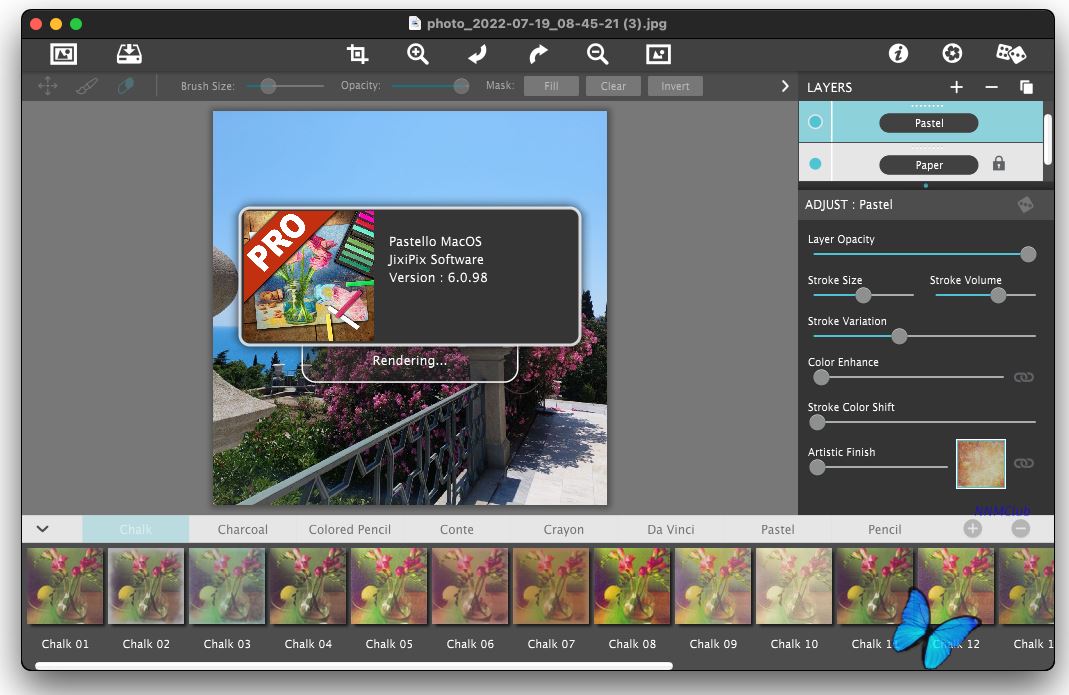Viewport: 1069px width, 695px height.
Task: Select the Brush mask tool
Action: pyautogui.click(x=87, y=86)
